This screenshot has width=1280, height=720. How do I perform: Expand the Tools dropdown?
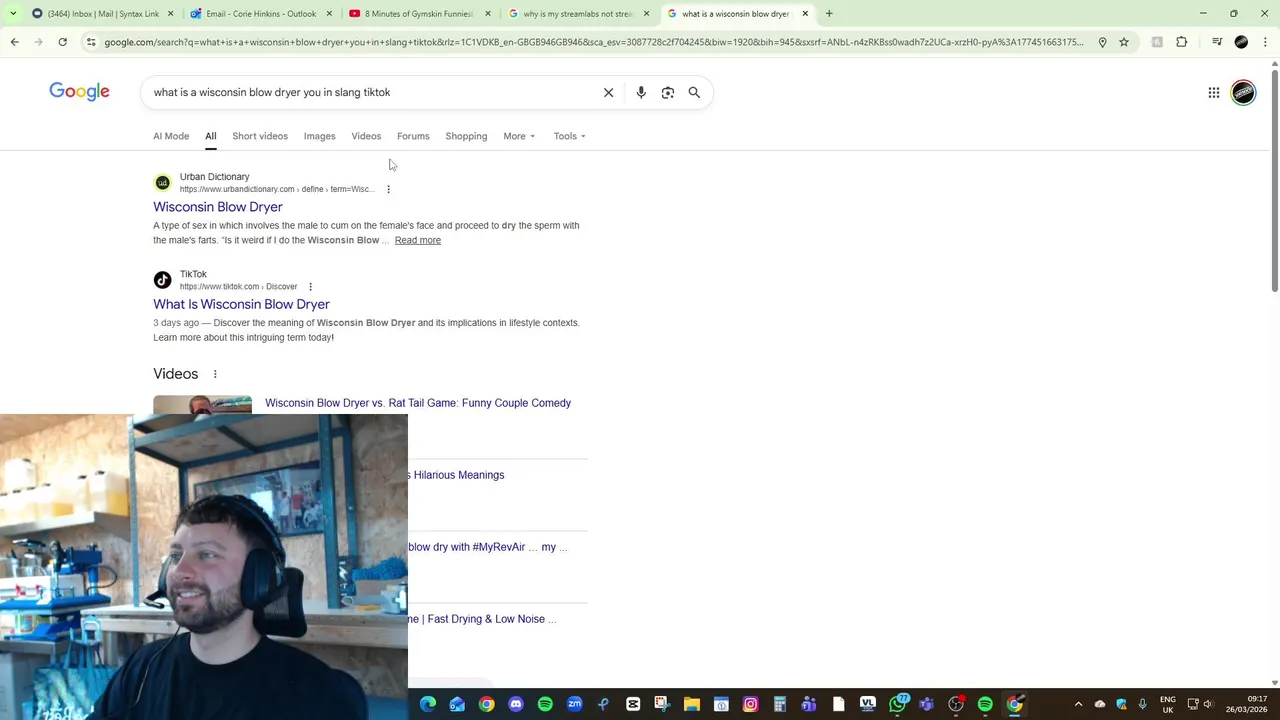[x=570, y=136]
